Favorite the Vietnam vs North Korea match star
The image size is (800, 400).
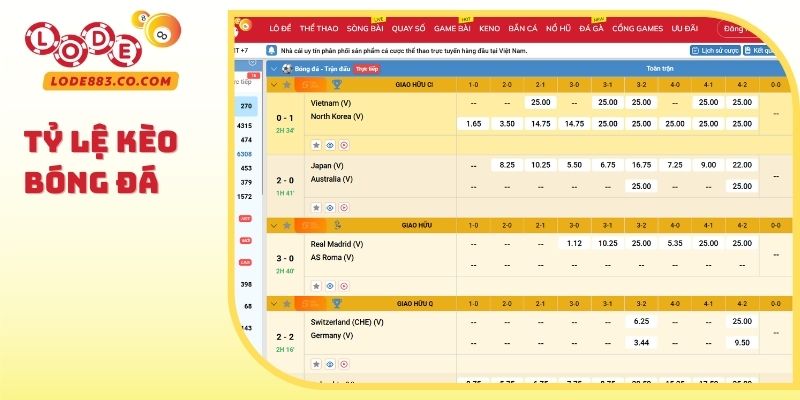click(x=316, y=145)
